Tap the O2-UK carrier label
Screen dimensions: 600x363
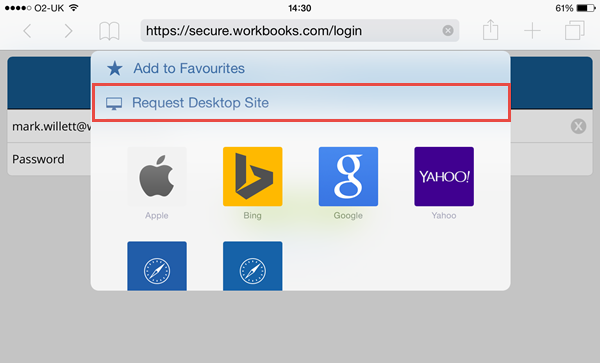click(x=49, y=8)
